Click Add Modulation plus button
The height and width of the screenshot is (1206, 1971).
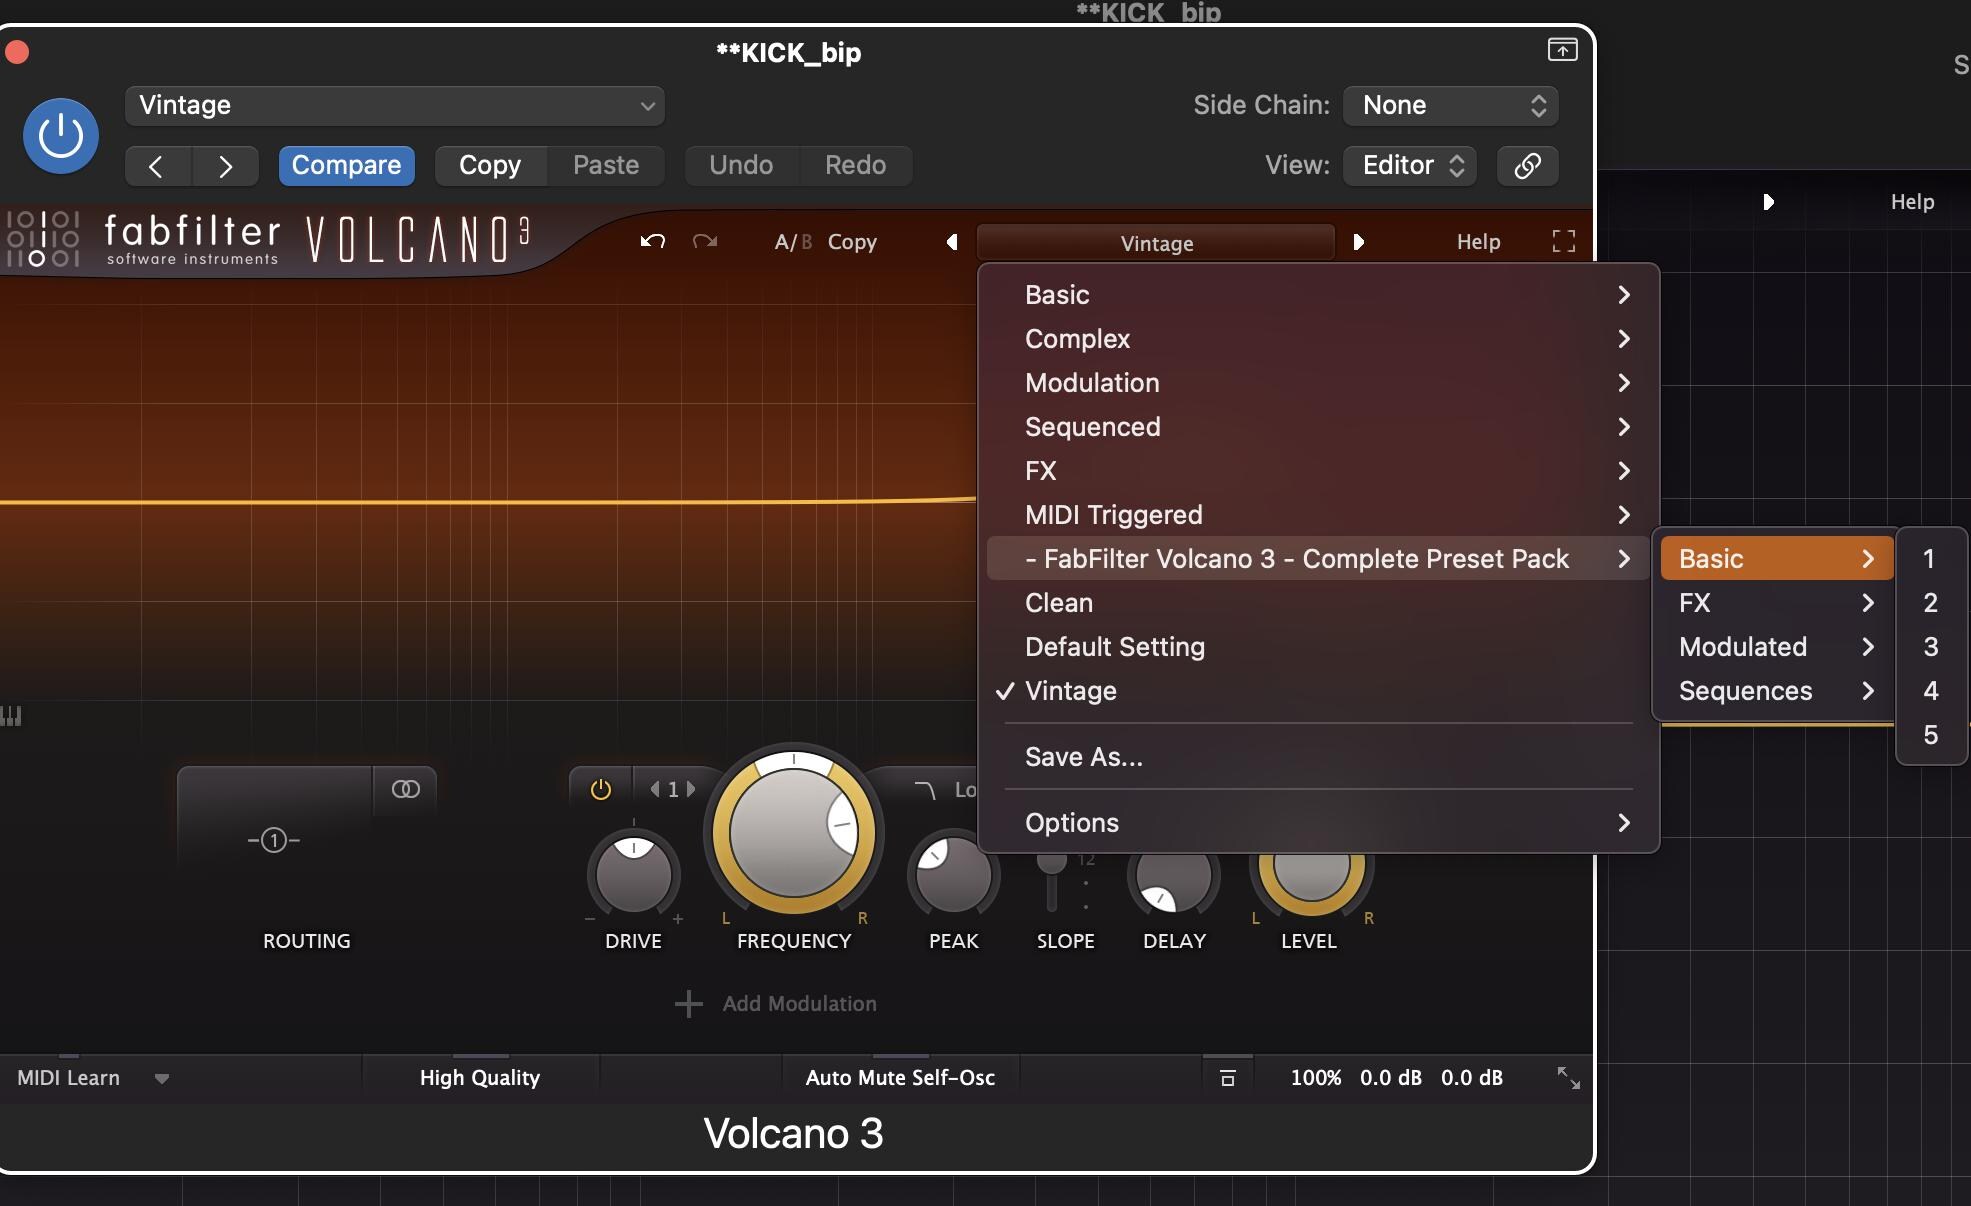click(689, 1004)
